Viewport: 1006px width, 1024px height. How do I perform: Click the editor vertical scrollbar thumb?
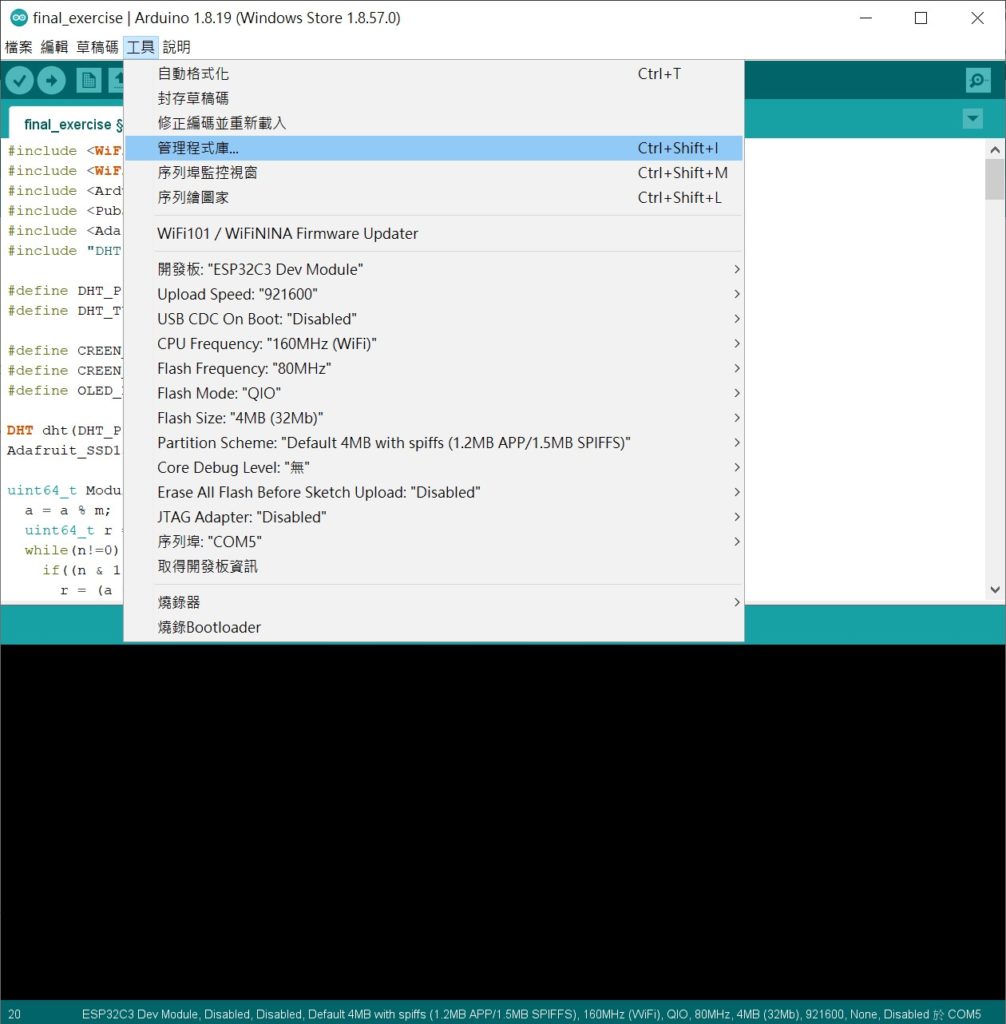click(x=995, y=180)
